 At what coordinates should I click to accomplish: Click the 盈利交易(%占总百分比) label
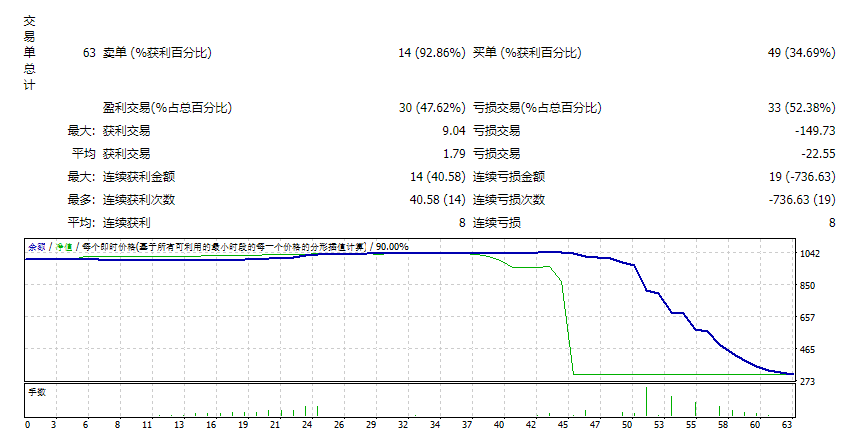(x=167, y=108)
